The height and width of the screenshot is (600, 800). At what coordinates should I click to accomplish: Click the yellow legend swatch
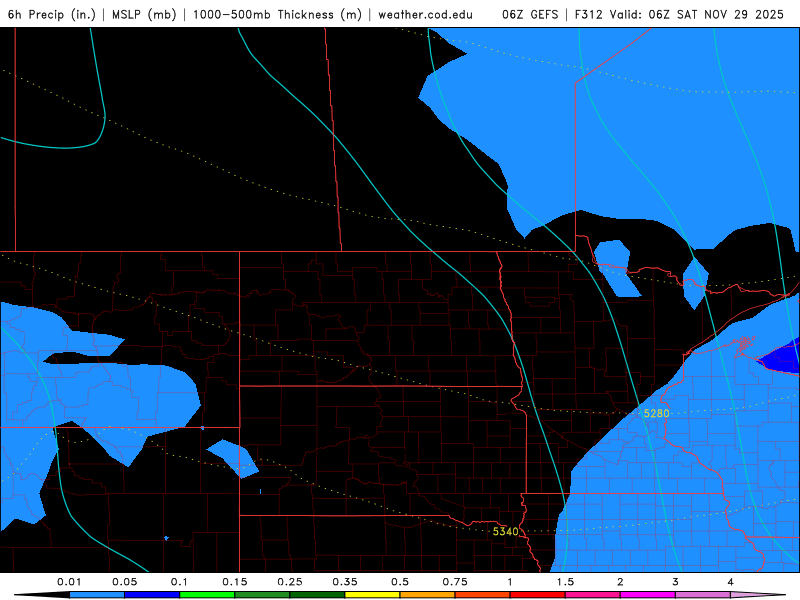tap(372, 595)
